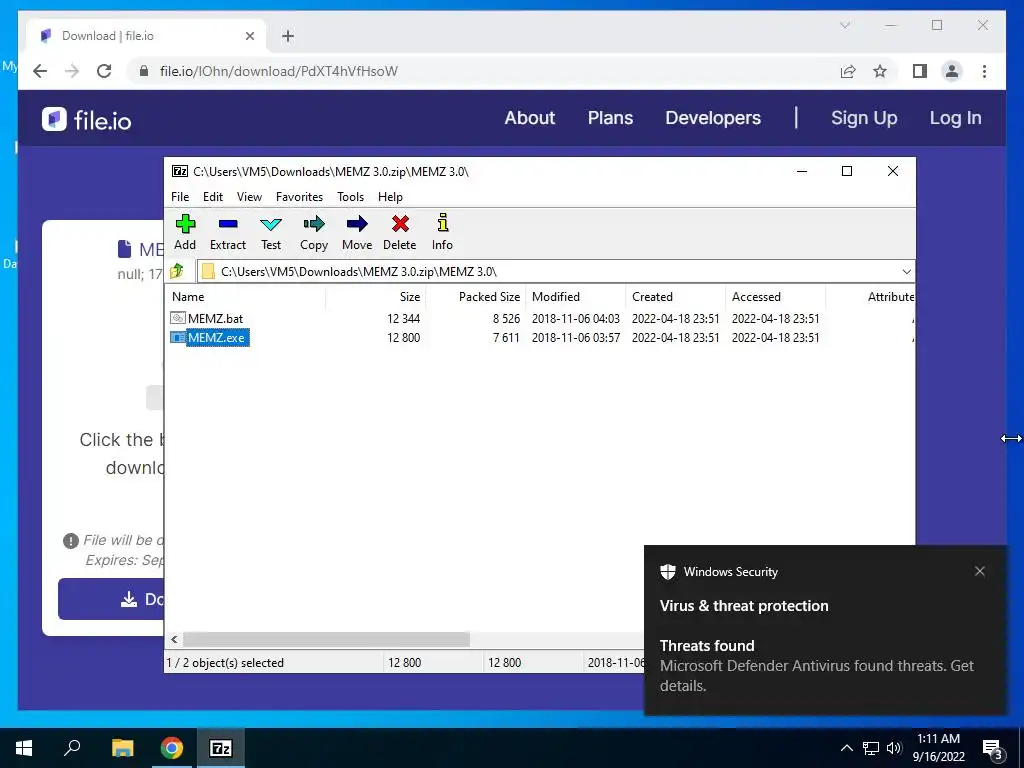
Task: Choose the Move toolbar icon
Action: (357, 225)
